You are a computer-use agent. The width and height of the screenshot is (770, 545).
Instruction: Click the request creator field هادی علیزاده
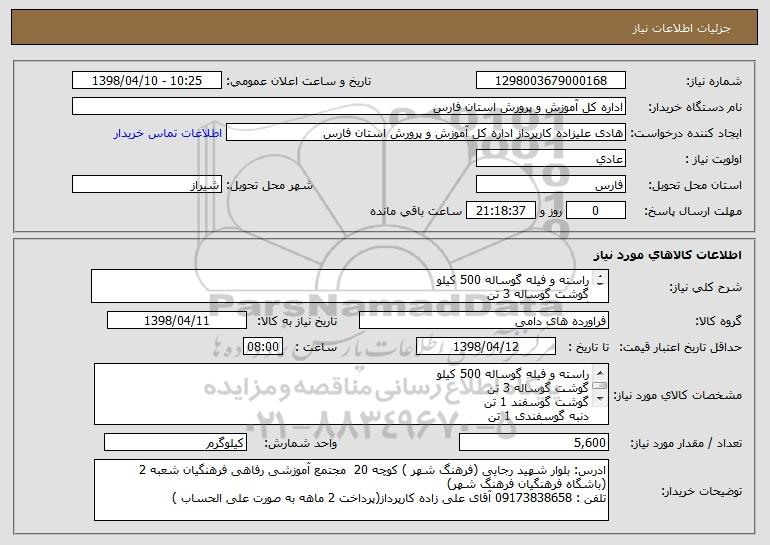(426, 133)
